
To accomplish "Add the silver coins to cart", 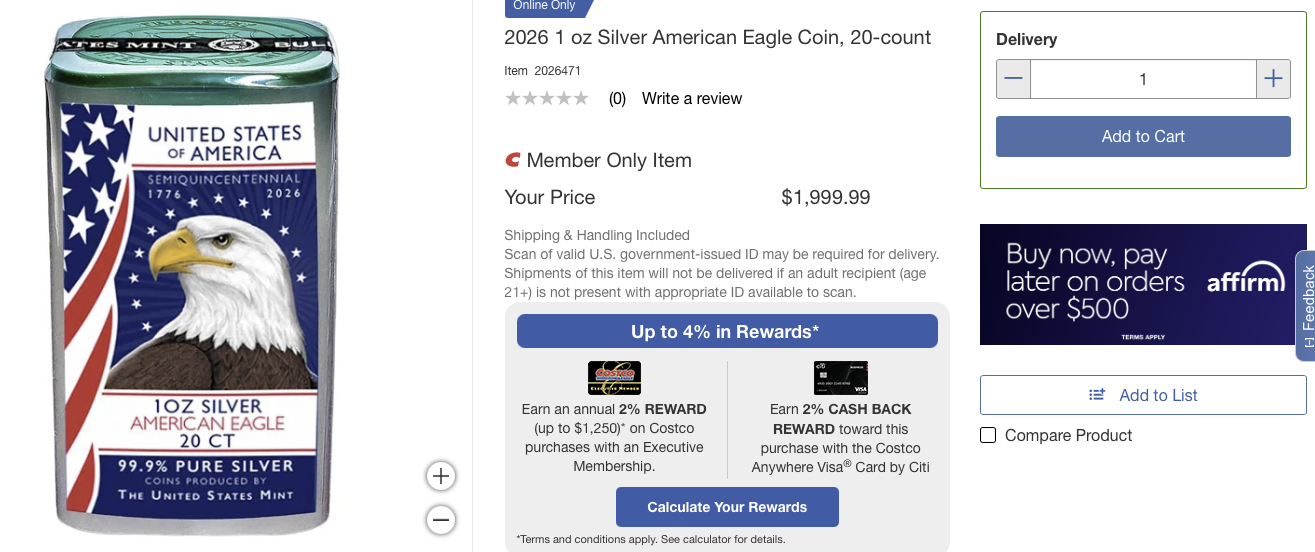I will point(1143,137).
